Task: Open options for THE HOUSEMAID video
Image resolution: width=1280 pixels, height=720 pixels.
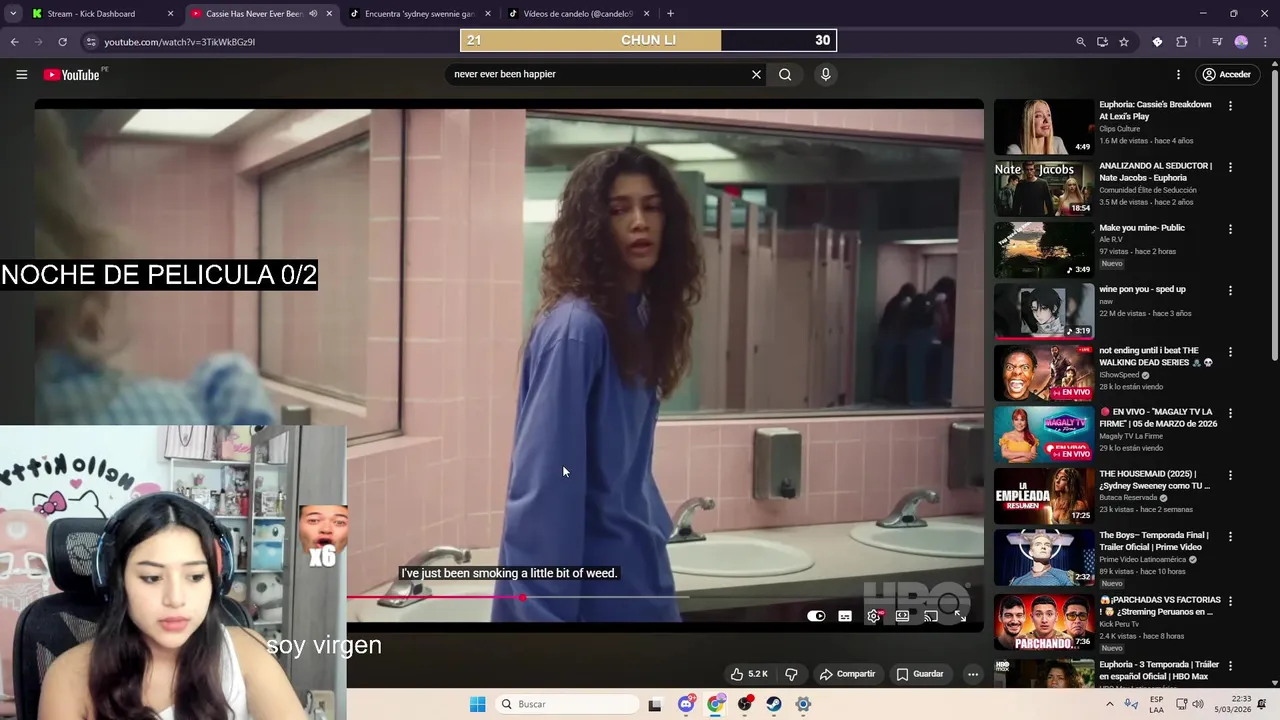Action: coord(1230,475)
